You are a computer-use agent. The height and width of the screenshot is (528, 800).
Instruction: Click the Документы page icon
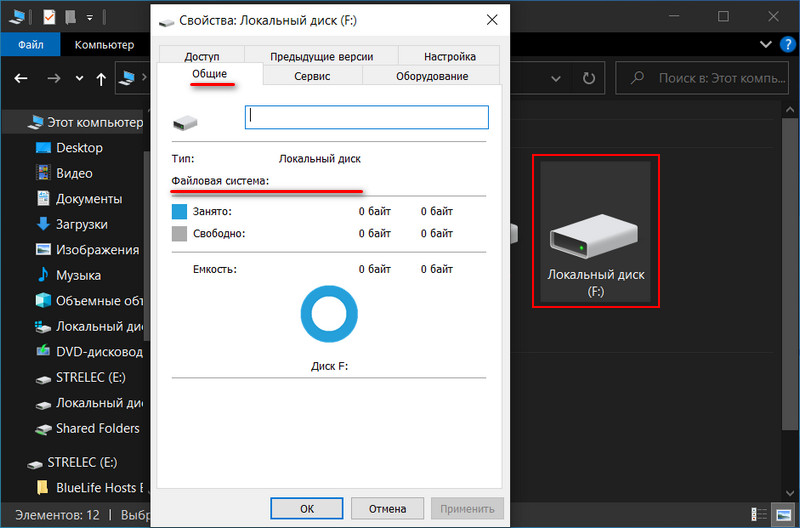(43, 198)
